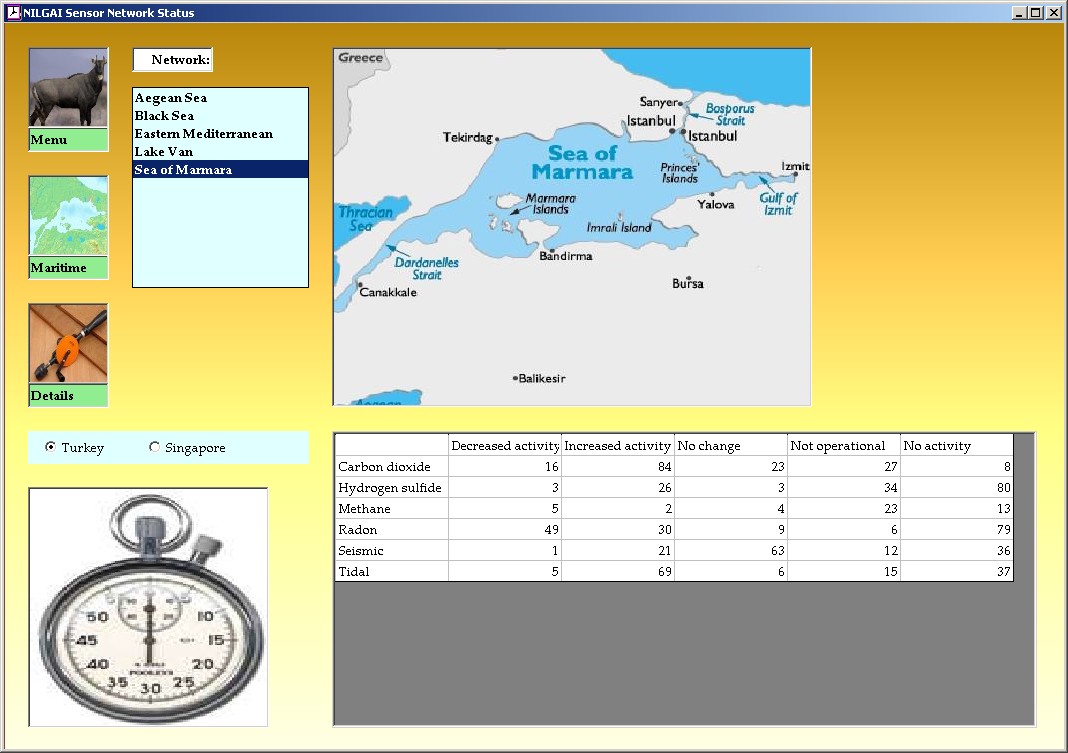Screen dimensions: 1068x753
Task: Click the Details label button
Action: click(x=68, y=396)
